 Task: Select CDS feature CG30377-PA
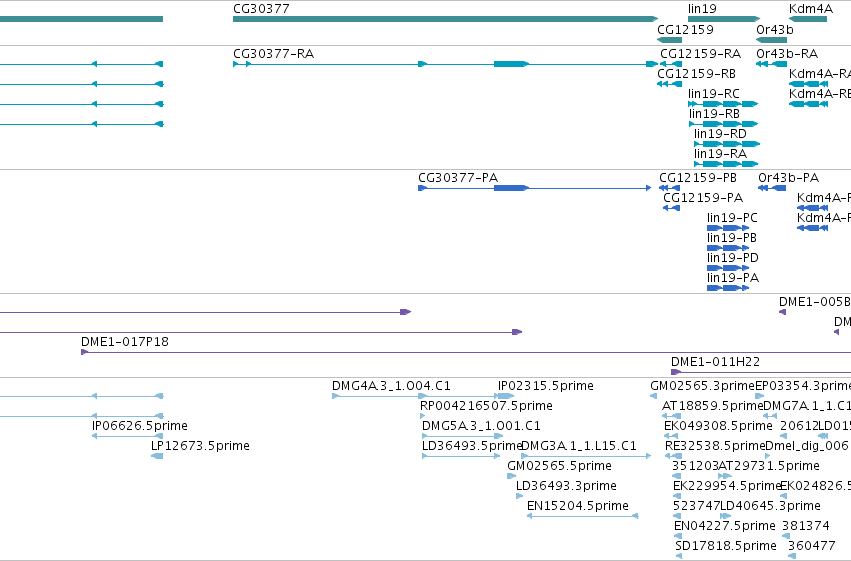[535, 188]
